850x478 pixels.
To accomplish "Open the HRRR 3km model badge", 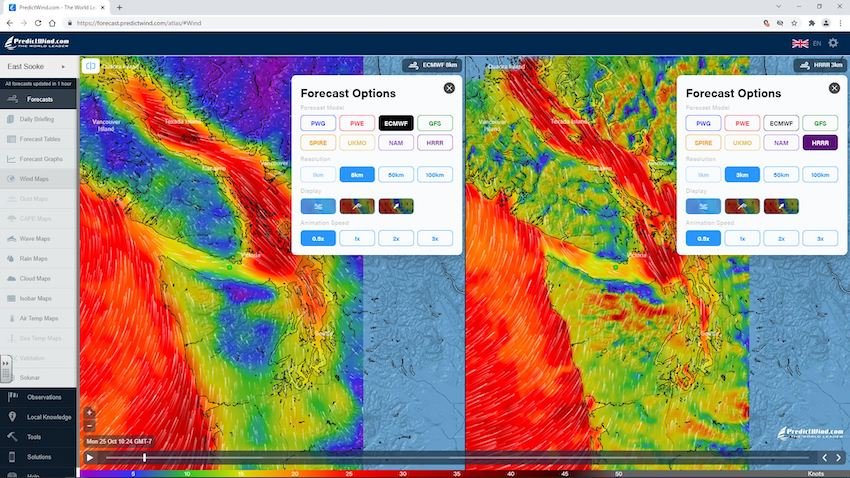I will pos(821,65).
